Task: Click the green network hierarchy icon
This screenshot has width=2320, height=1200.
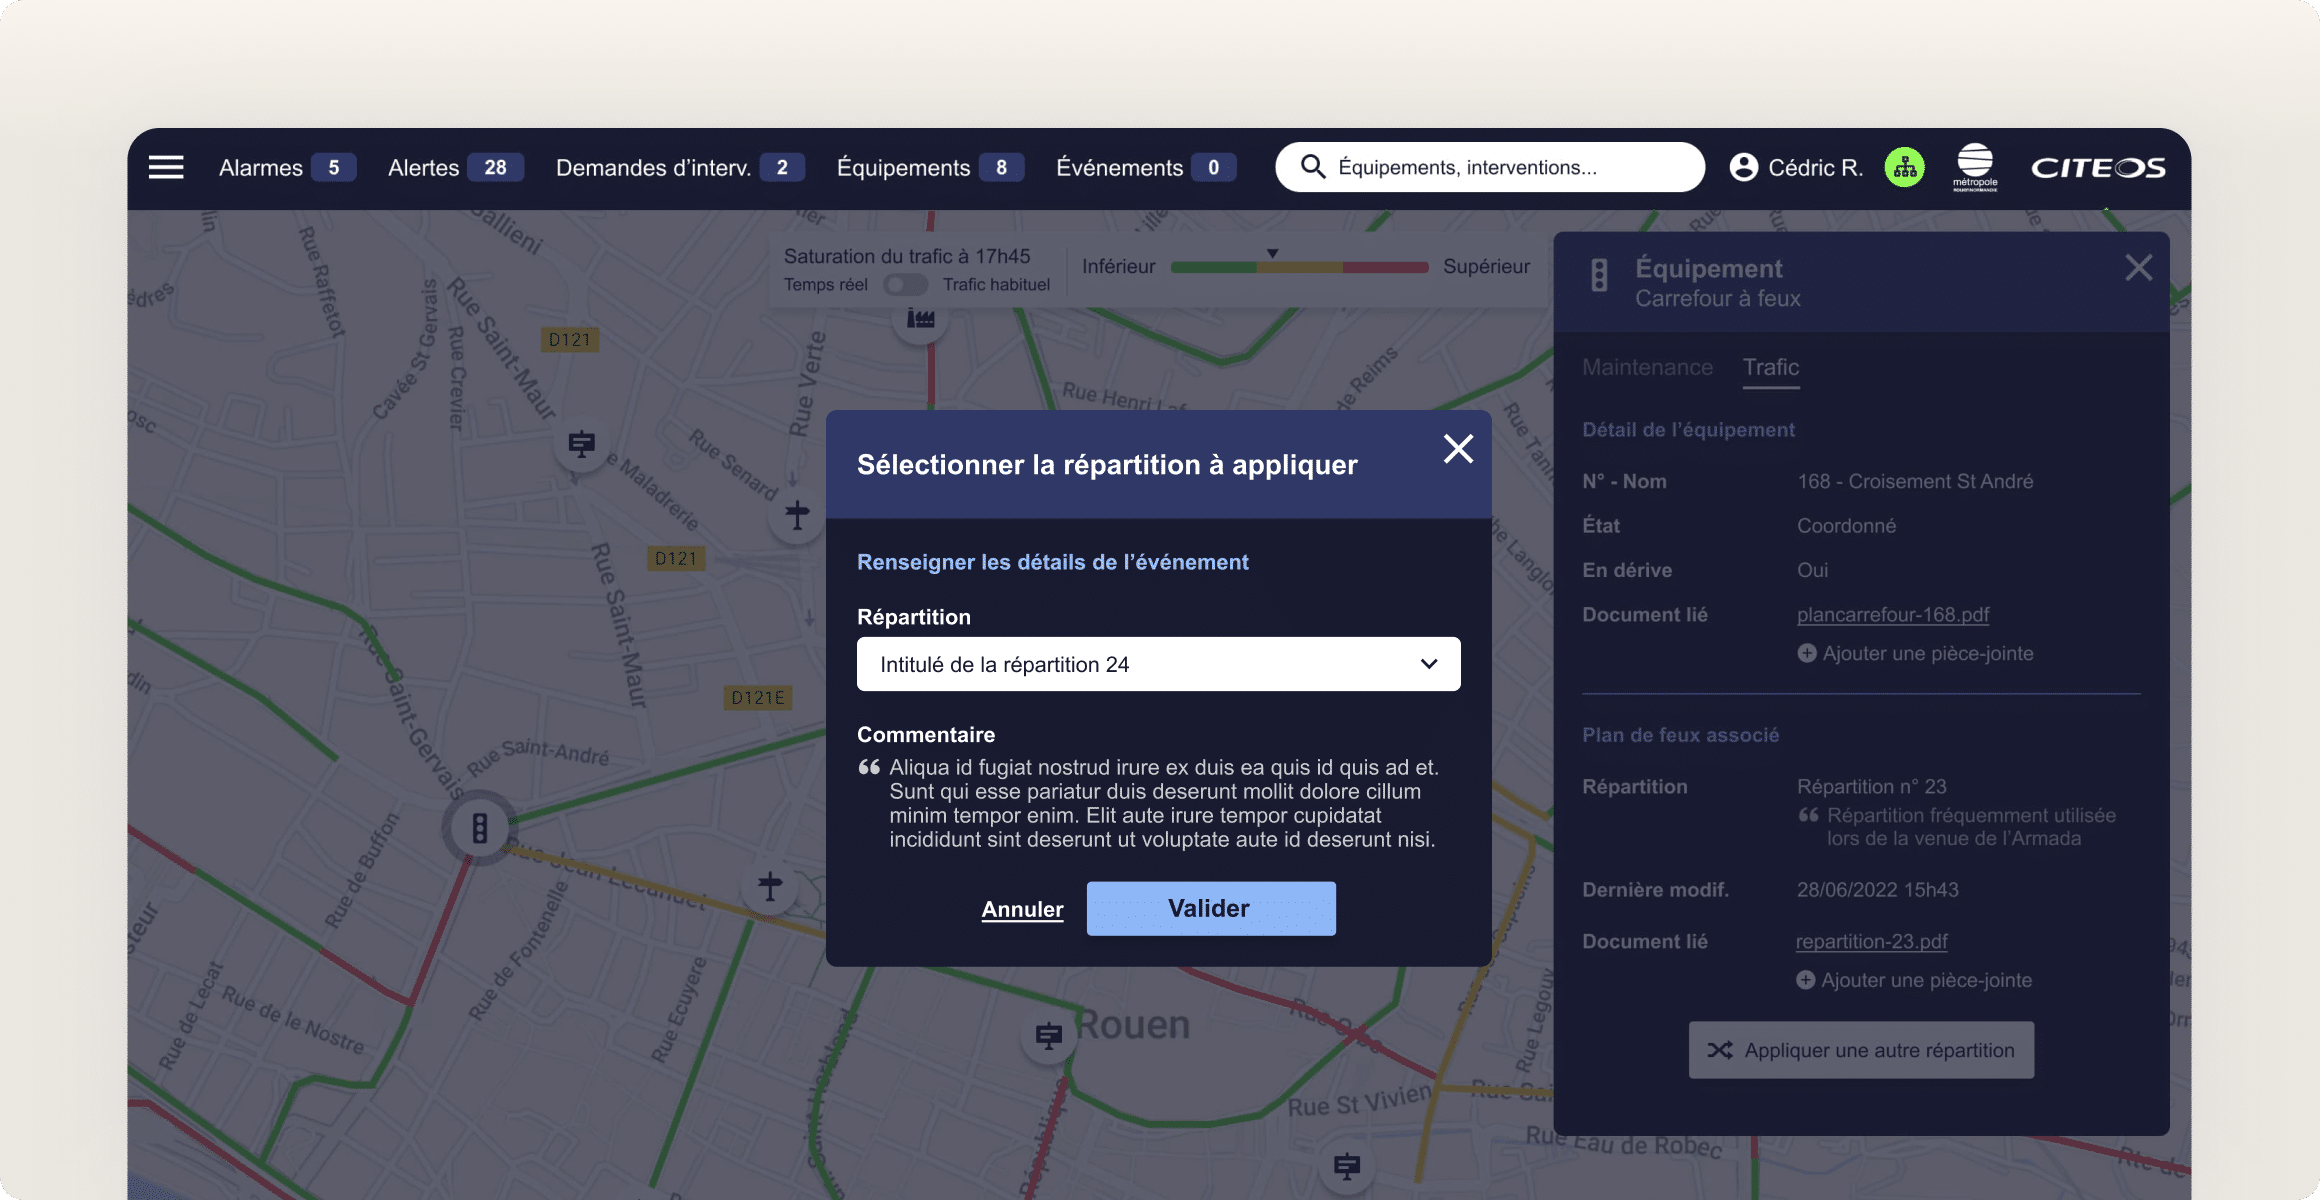Action: point(1905,167)
